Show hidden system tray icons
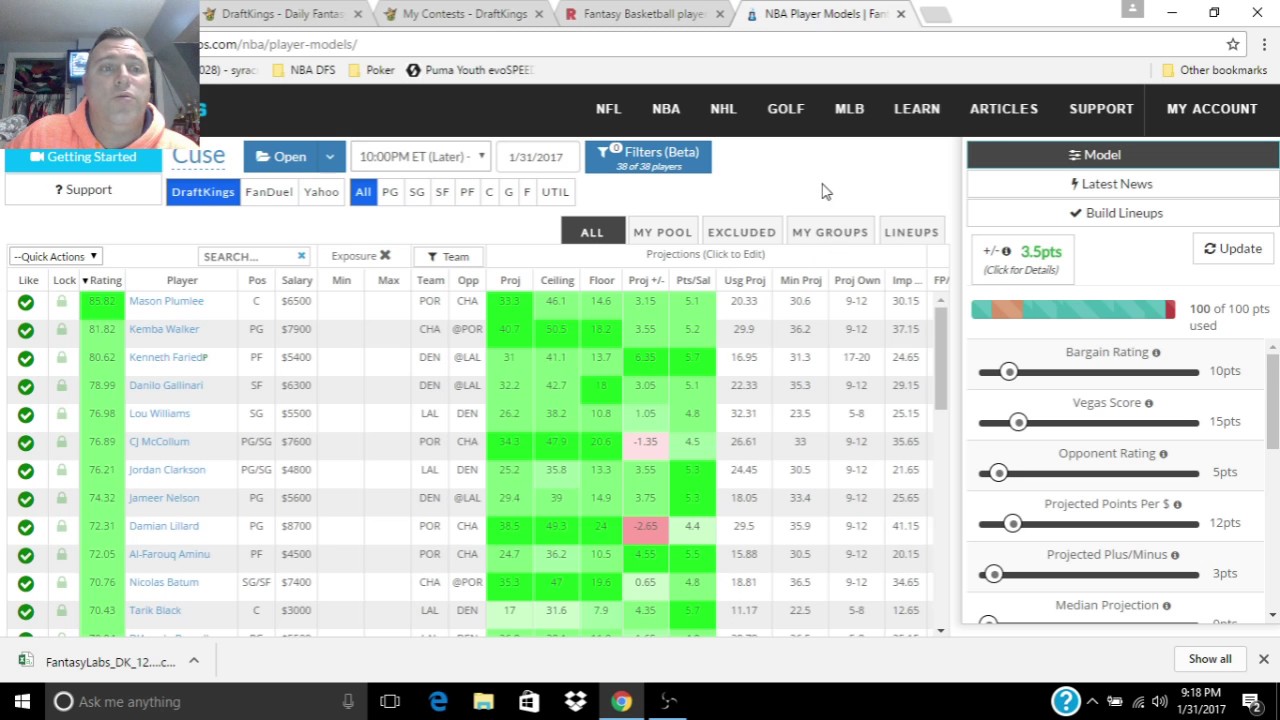1280x720 pixels. click(1092, 702)
